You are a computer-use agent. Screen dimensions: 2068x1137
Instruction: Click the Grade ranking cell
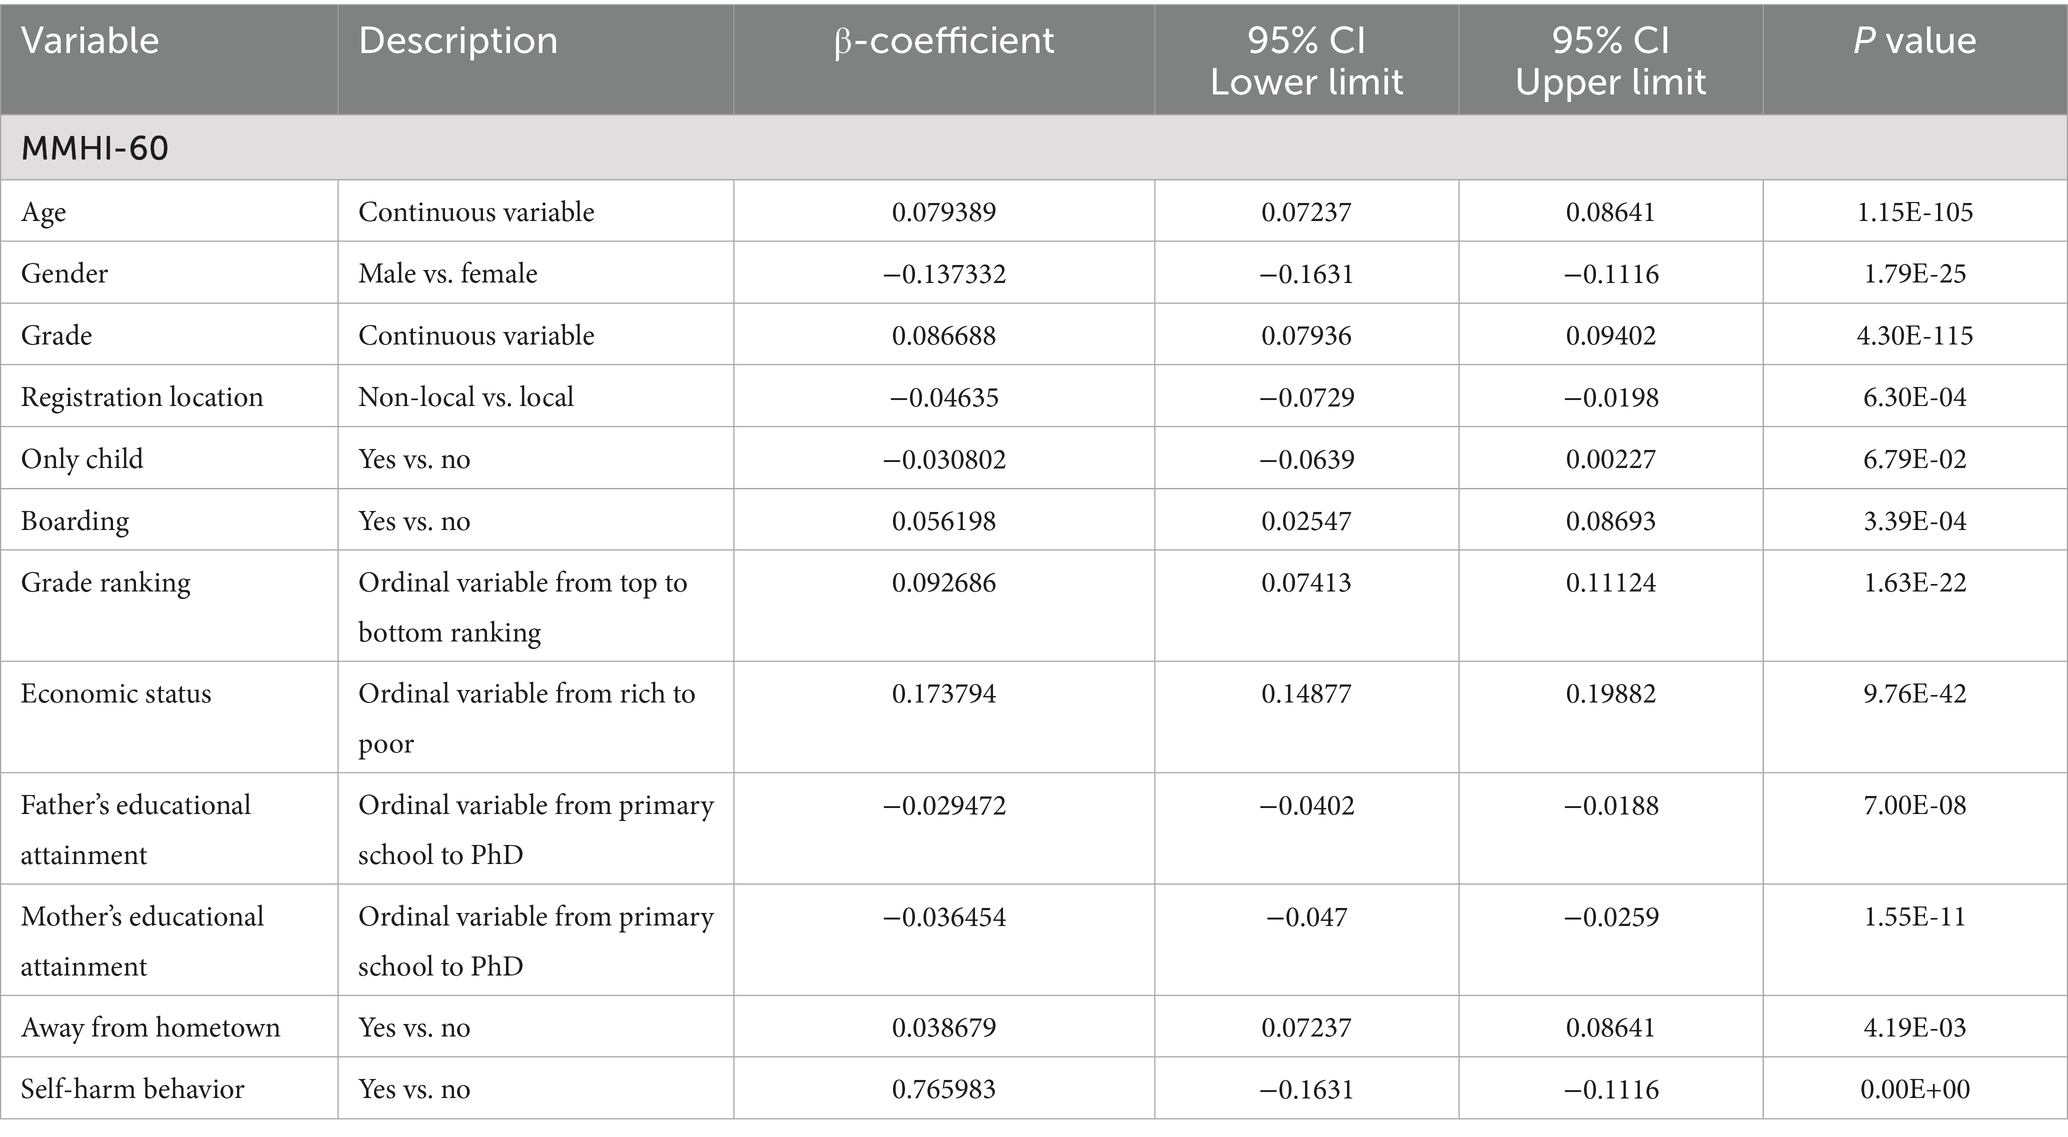(x=106, y=583)
